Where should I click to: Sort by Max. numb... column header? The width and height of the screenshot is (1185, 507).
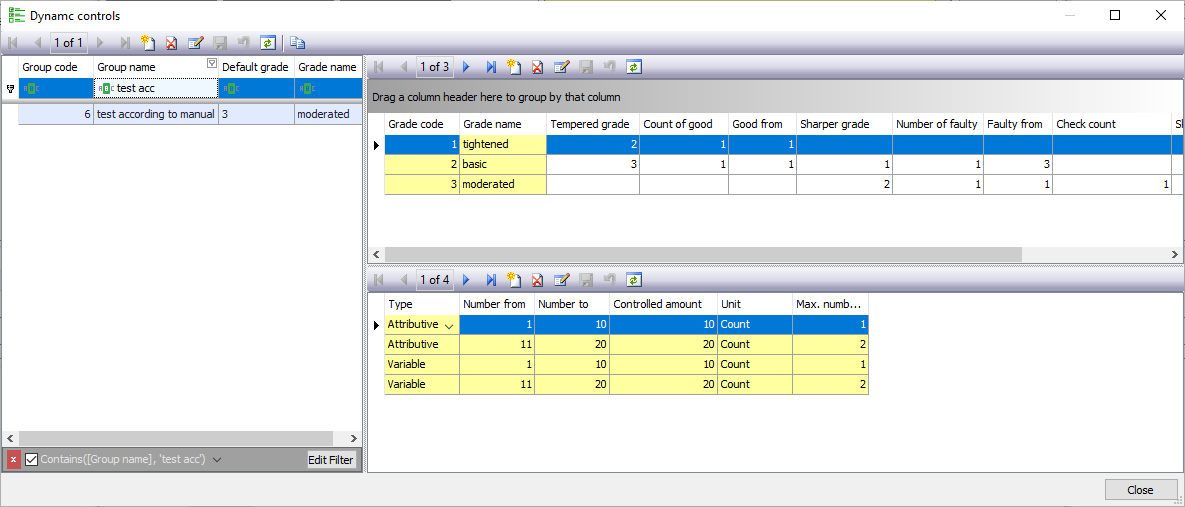coord(830,304)
